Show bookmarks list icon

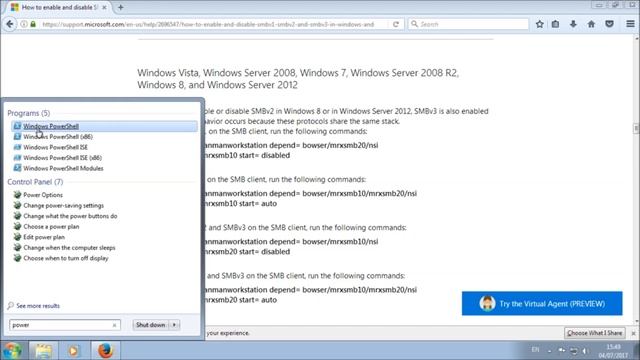(556, 24)
